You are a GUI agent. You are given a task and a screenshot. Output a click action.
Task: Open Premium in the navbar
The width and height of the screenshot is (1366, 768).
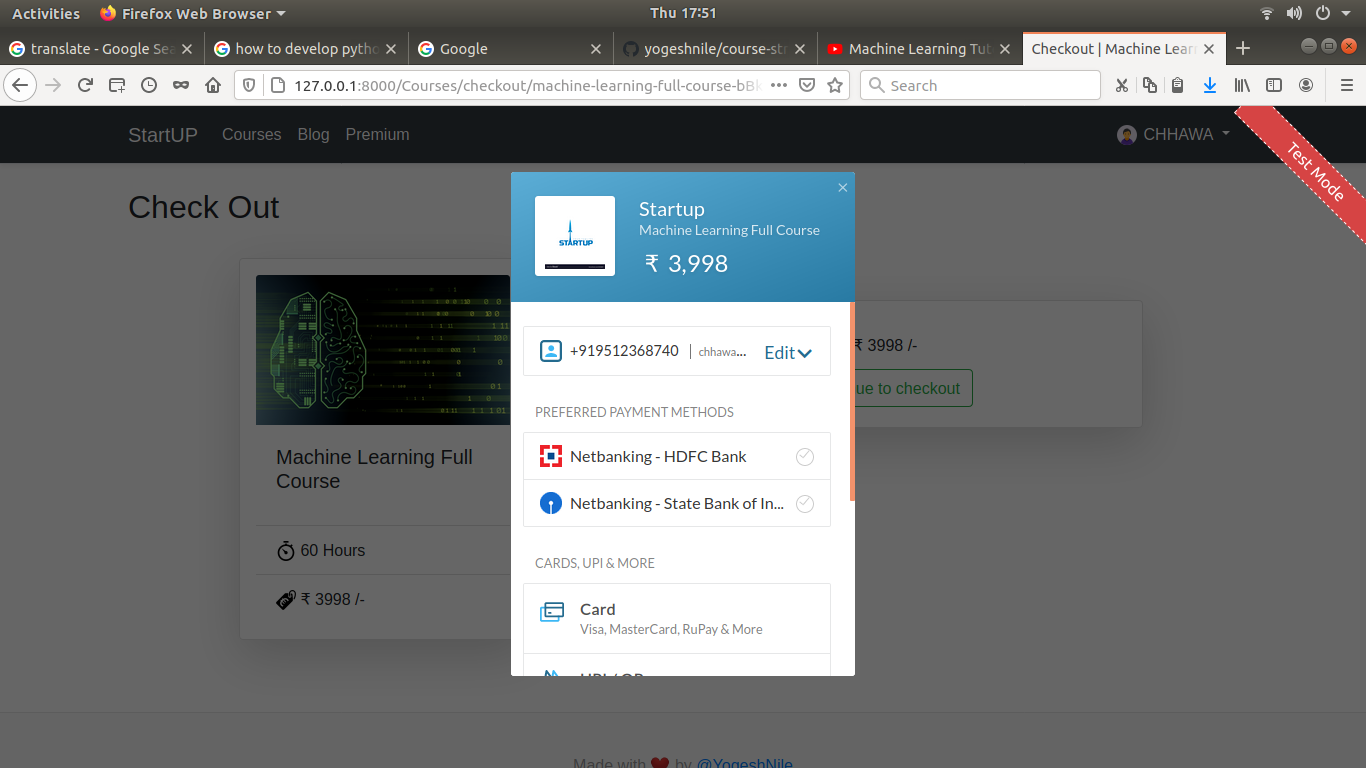click(x=377, y=134)
